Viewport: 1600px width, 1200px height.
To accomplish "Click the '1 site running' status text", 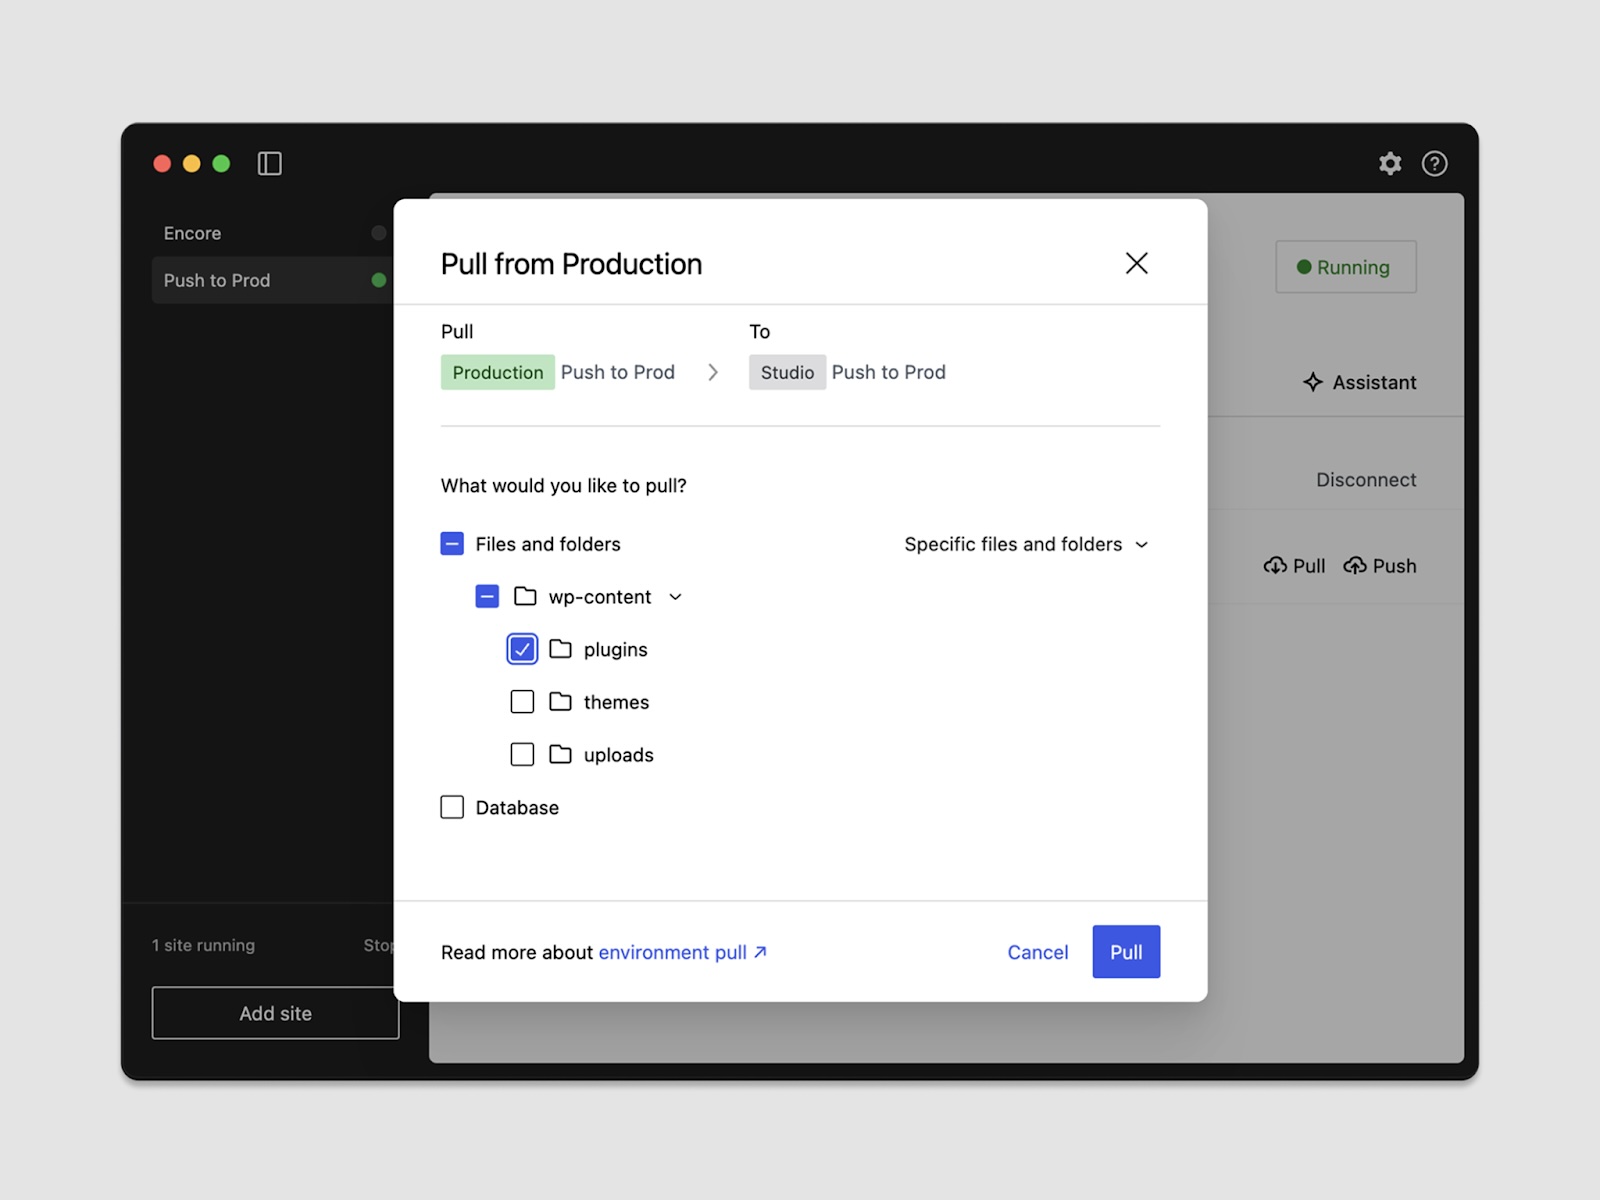I will (203, 945).
